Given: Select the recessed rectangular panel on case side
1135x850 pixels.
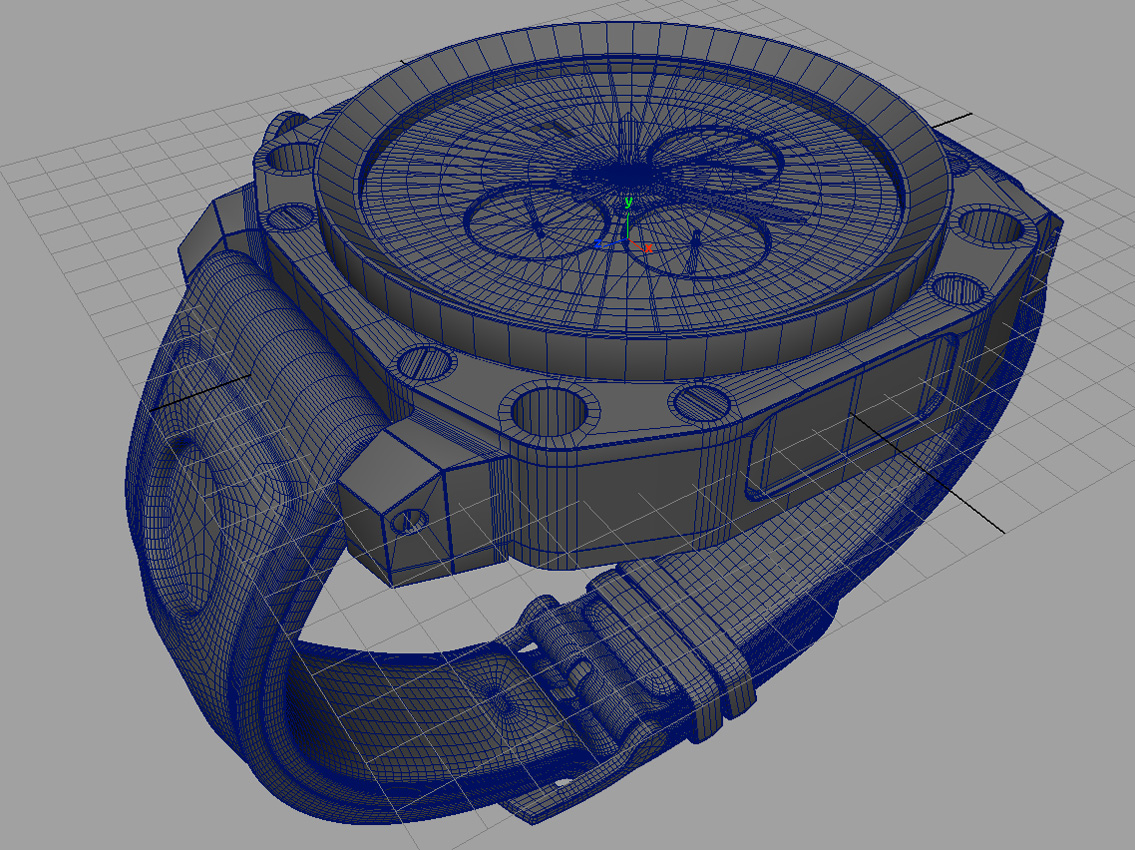Looking at the screenshot, I should (x=853, y=418).
